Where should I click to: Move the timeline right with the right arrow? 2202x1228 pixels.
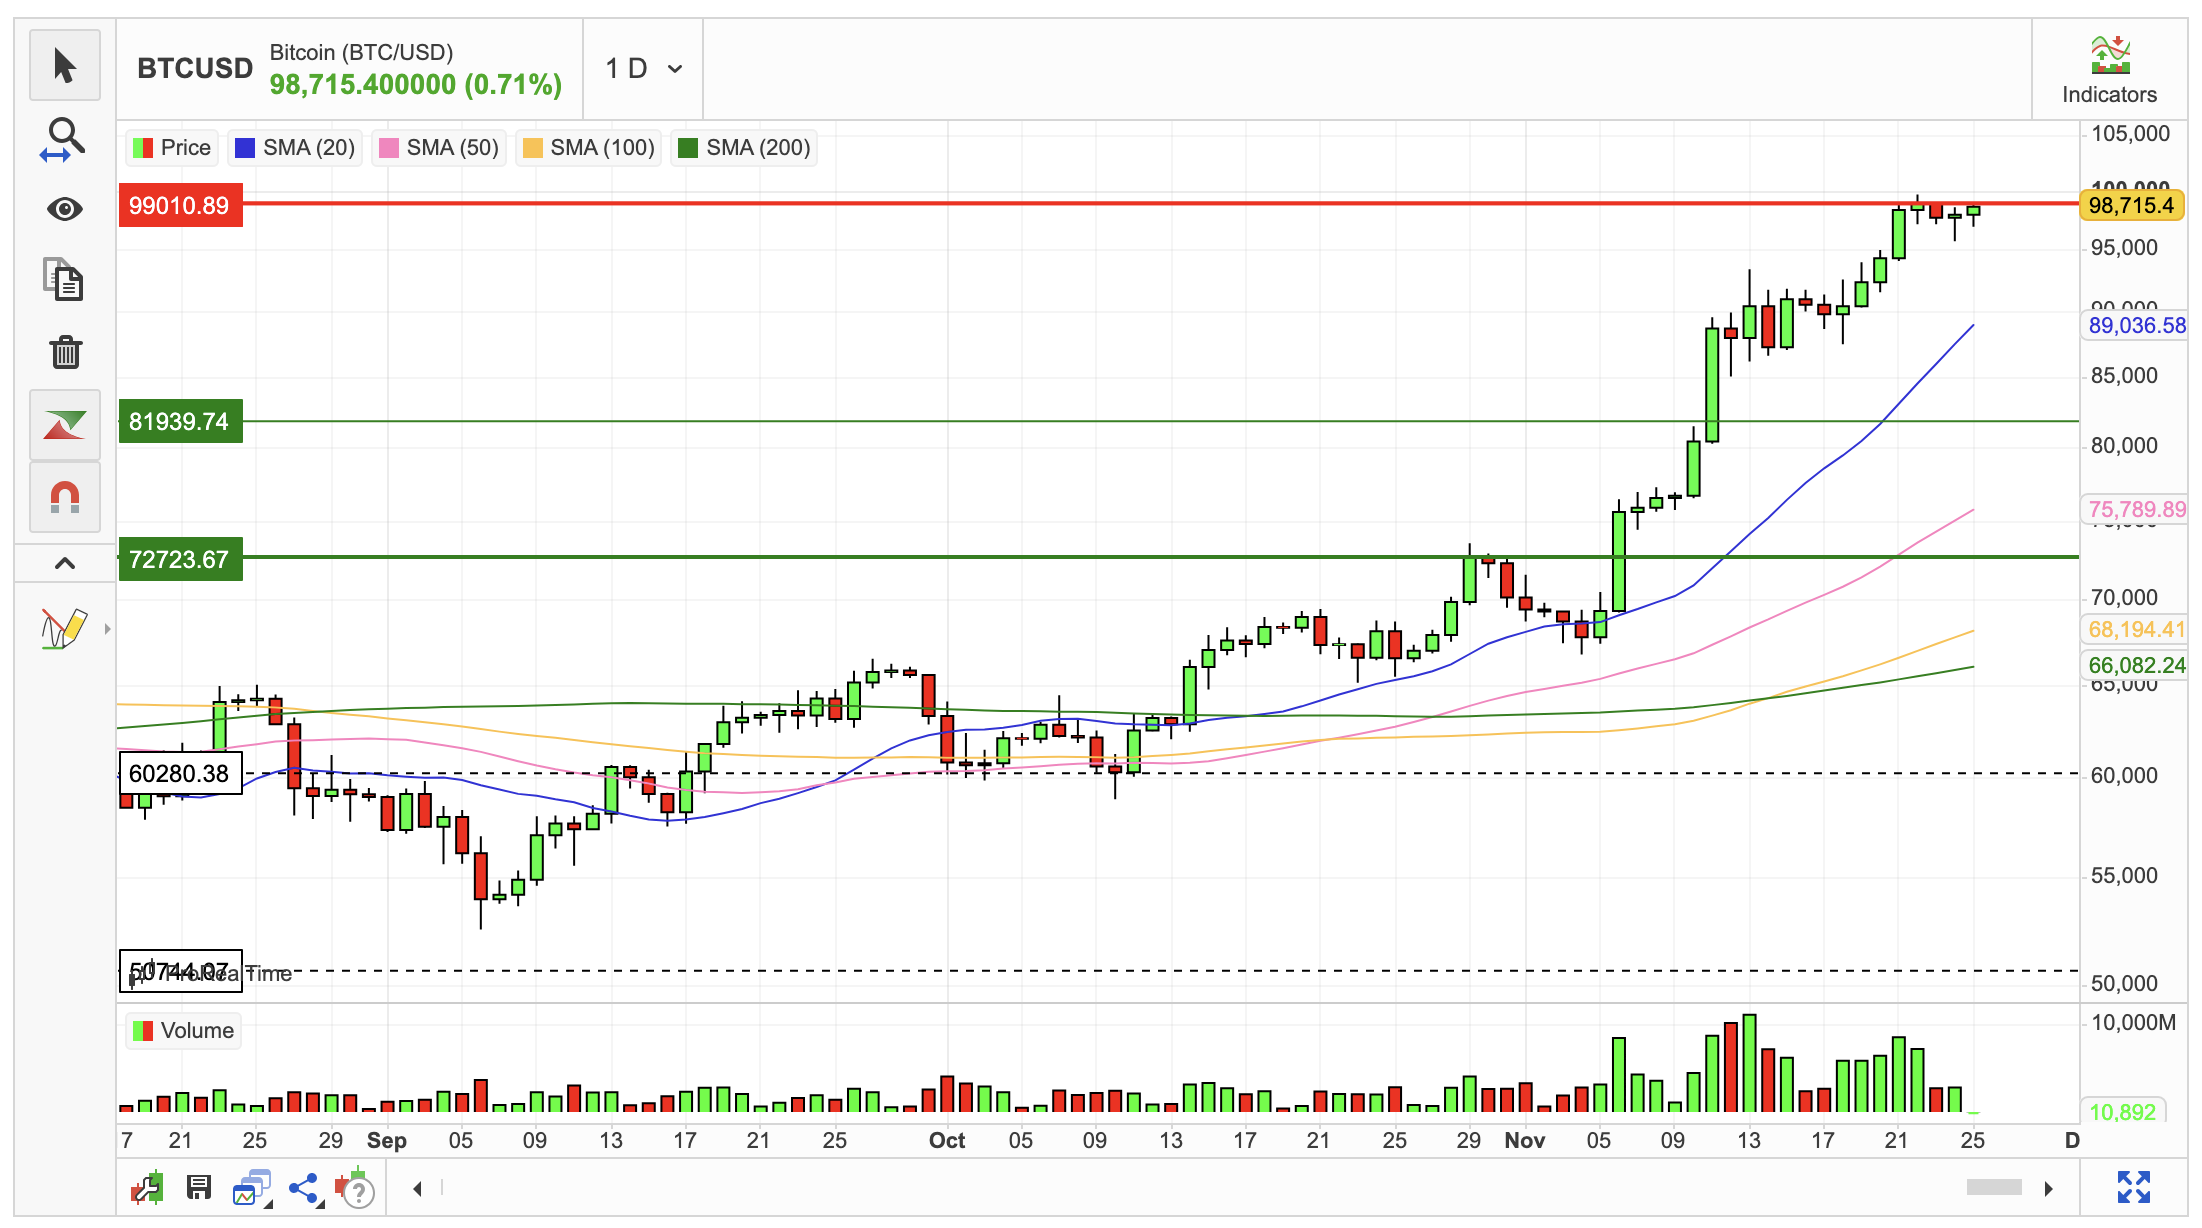2049,1188
